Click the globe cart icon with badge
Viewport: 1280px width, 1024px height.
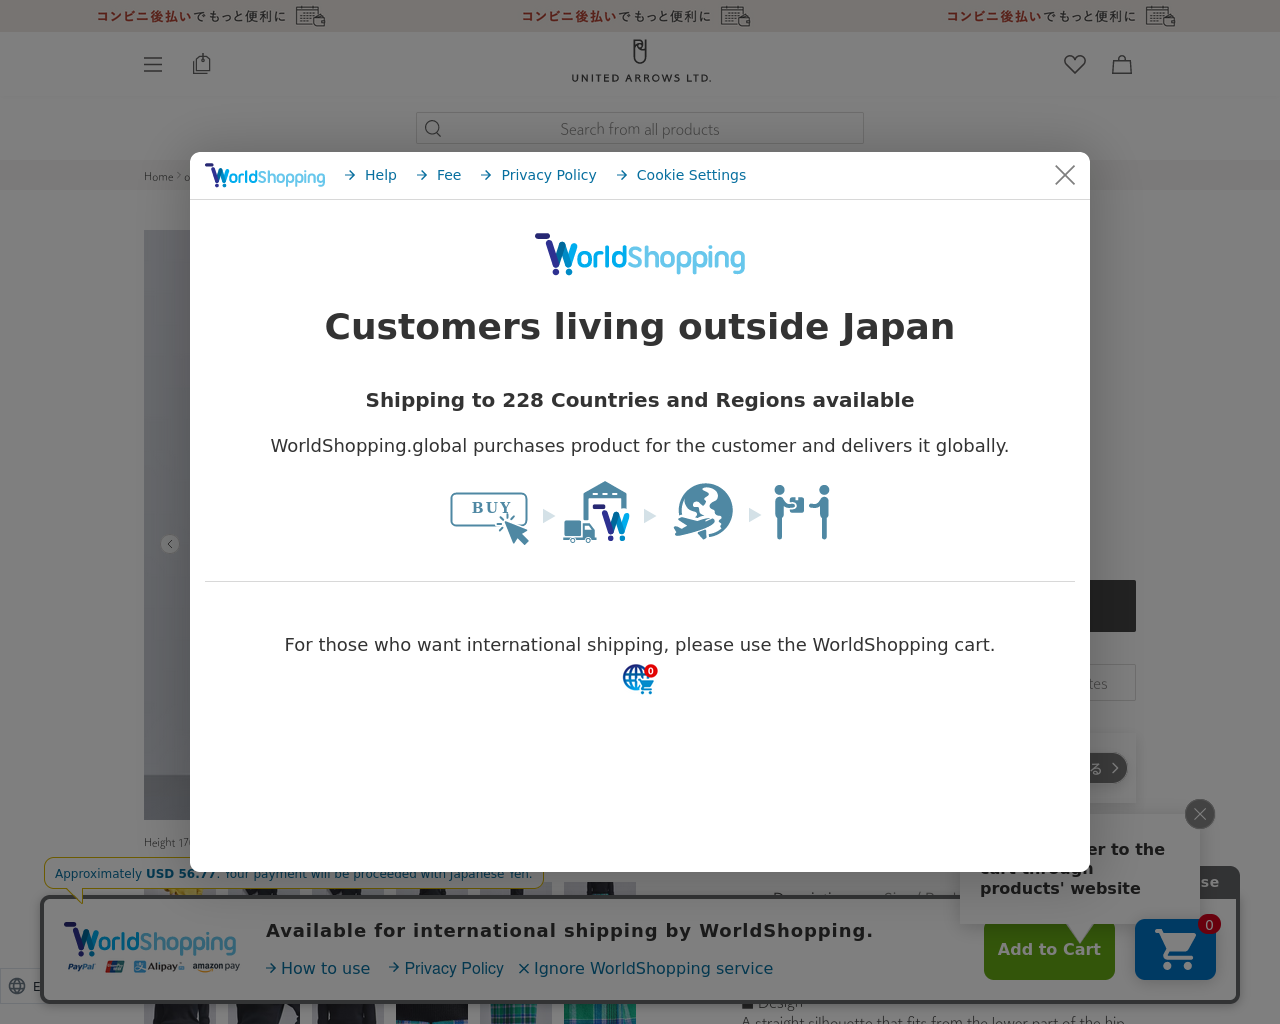pyautogui.click(x=640, y=679)
